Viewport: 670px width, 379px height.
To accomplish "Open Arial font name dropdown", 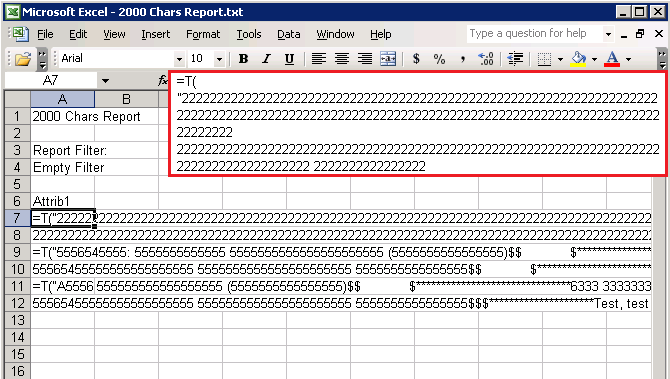I will 179,59.
